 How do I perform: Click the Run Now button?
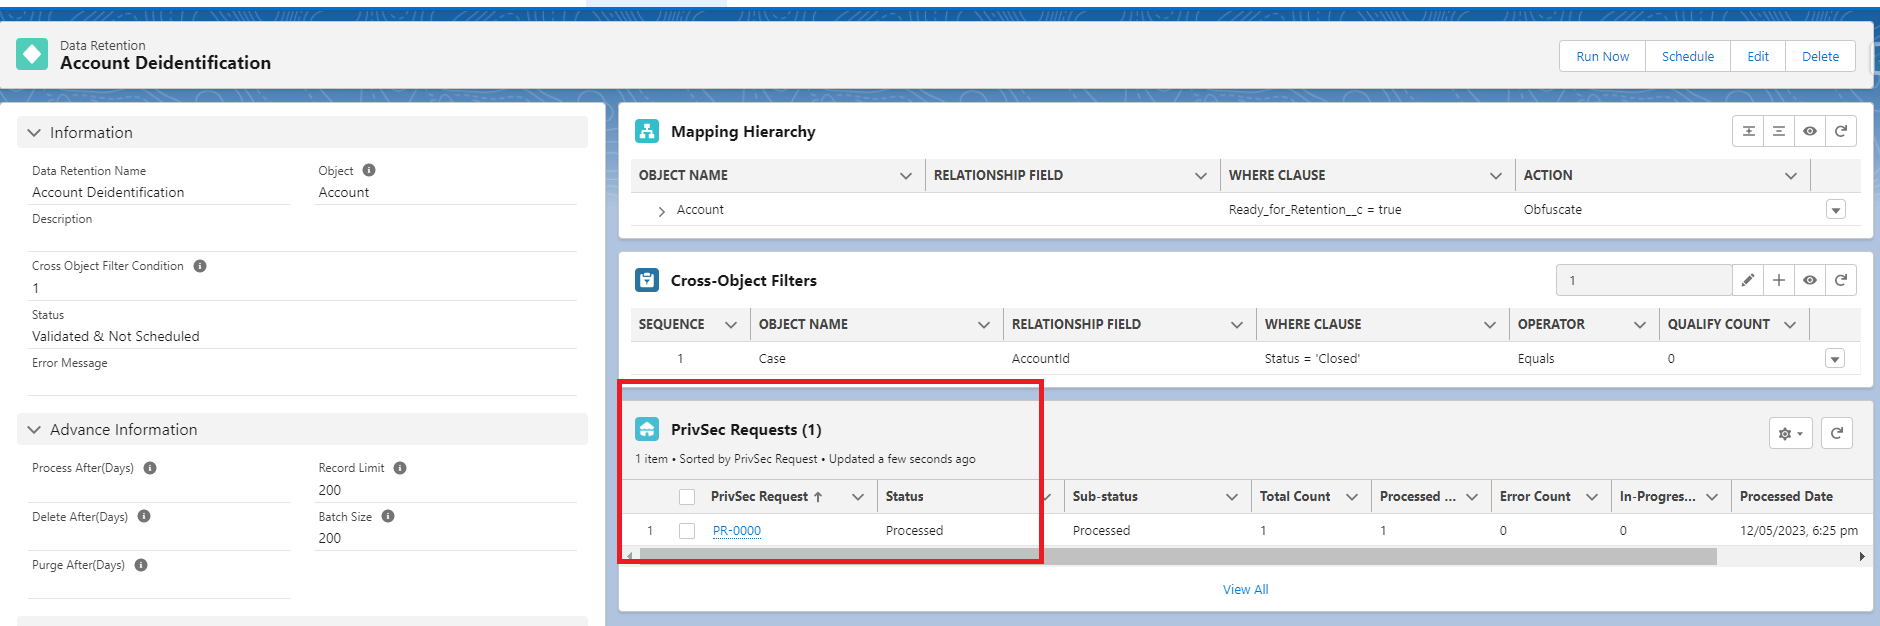pos(1602,56)
